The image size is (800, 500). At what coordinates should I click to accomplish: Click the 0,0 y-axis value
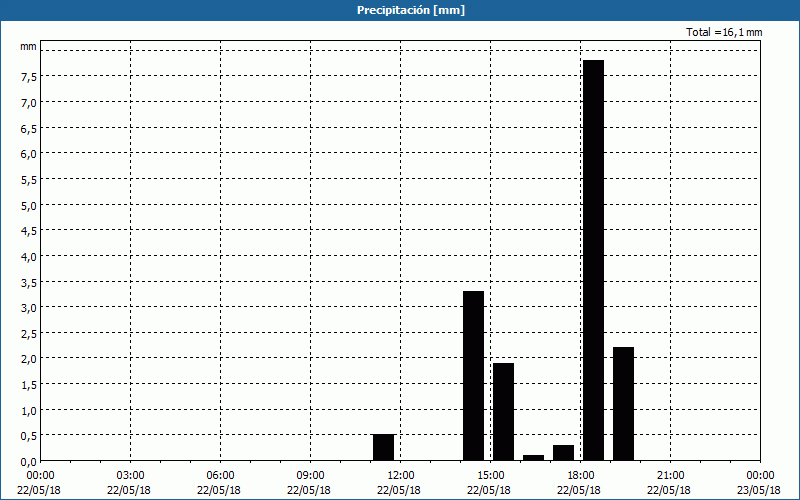click(29, 461)
